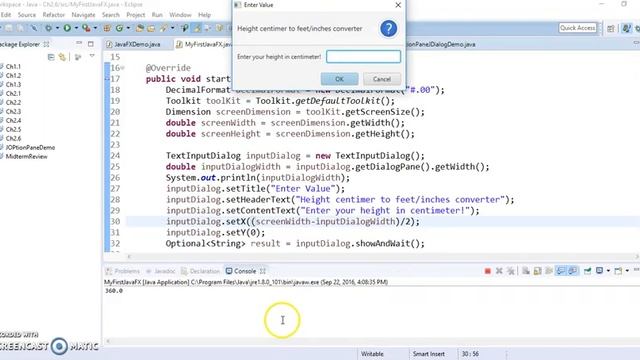The image size is (640, 360).
Task: Select the MidtermReview project
Action: (26, 156)
